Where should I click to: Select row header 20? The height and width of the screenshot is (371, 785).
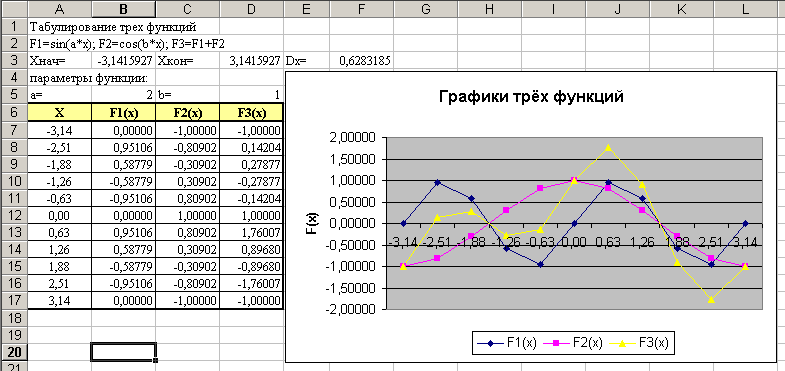(x=14, y=352)
